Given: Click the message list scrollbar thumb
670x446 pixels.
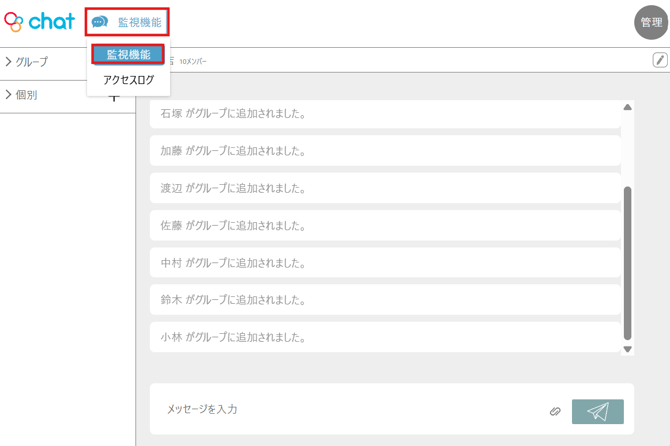Looking at the screenshot, I should 627,260.
